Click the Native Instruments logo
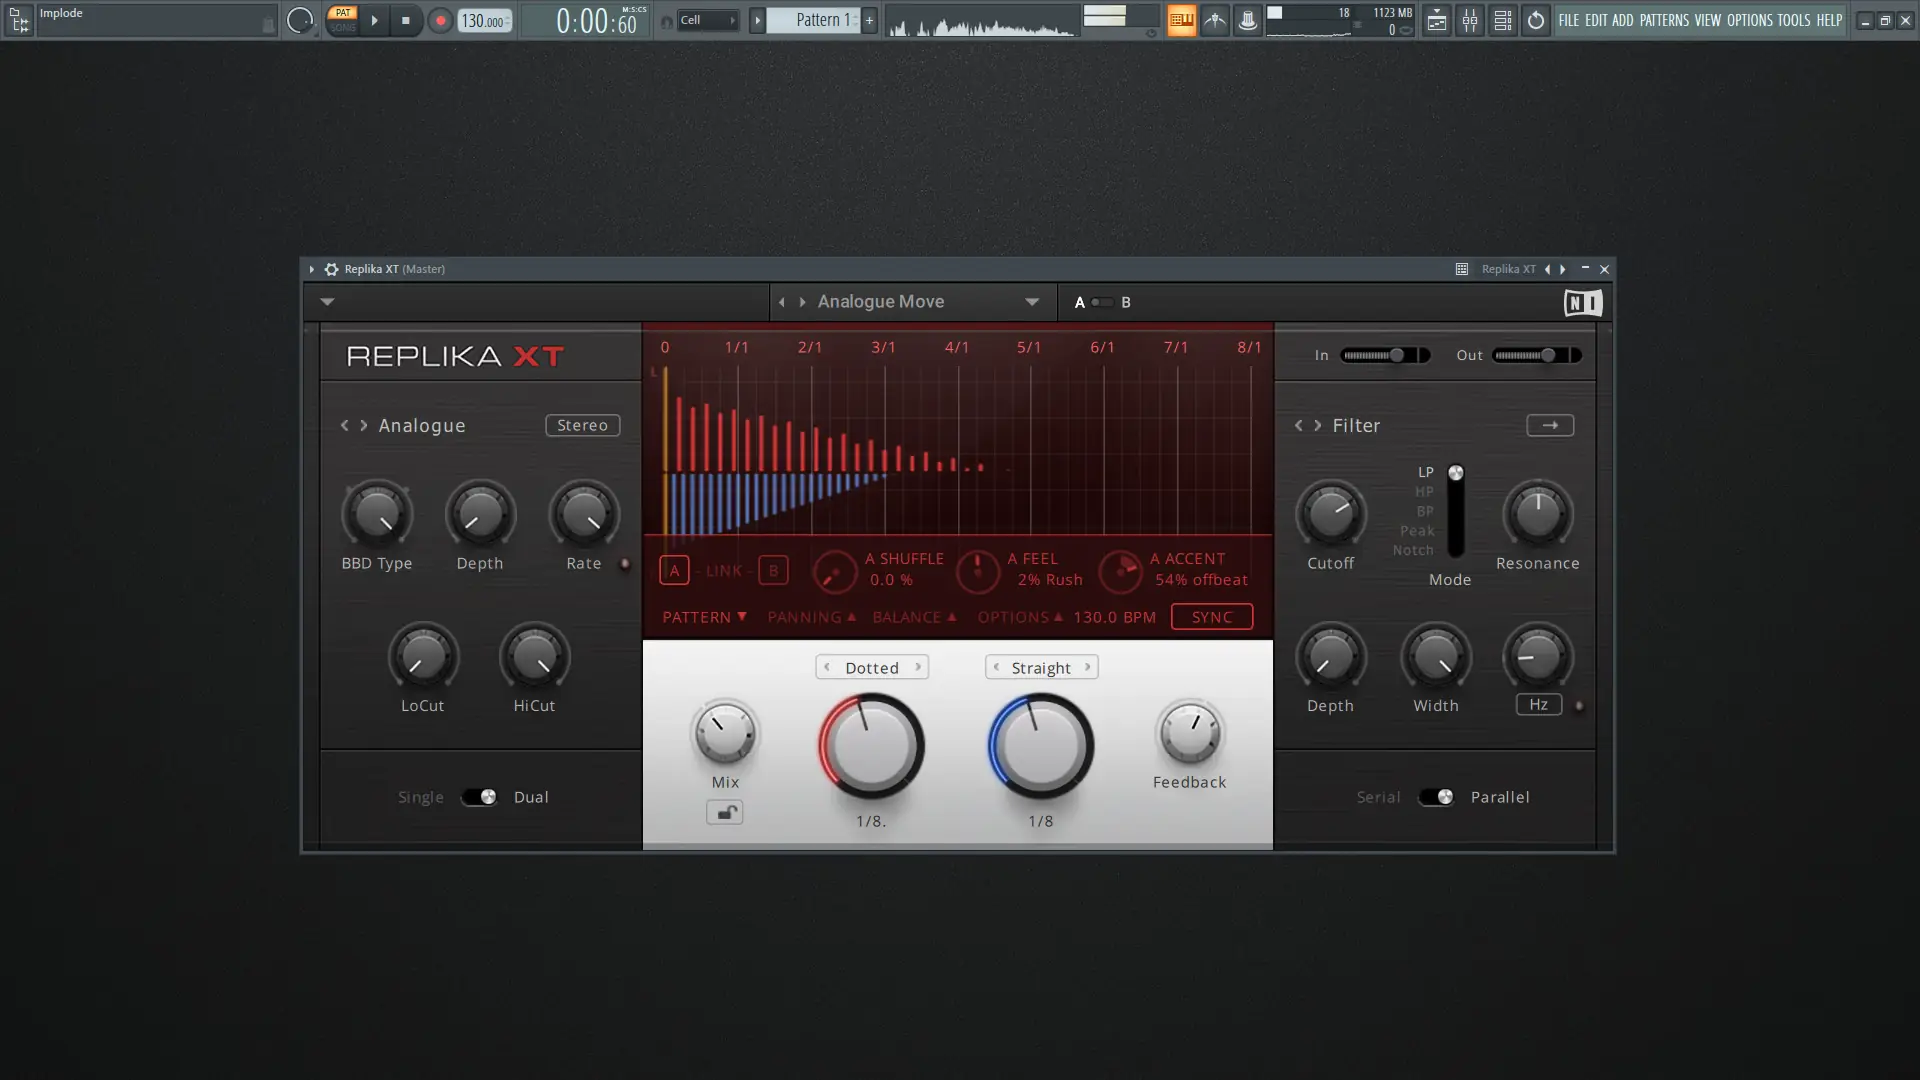1920x1080 pixels. [x=1582, y=303]
